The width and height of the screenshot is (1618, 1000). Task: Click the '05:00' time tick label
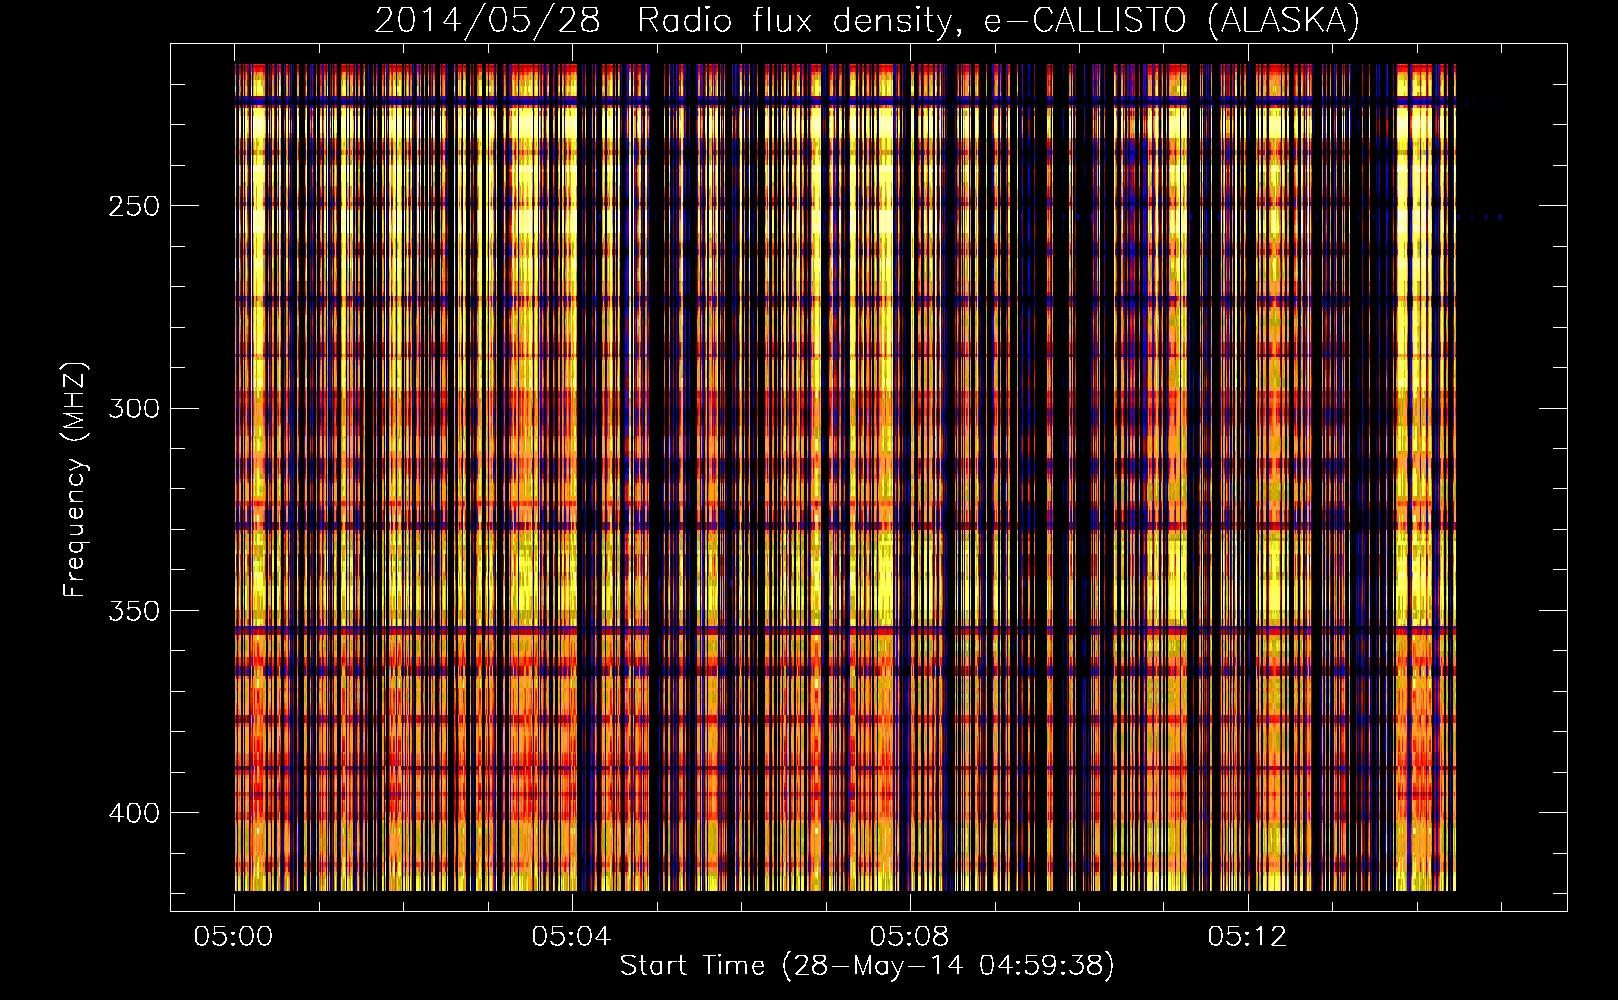point(234,937)
